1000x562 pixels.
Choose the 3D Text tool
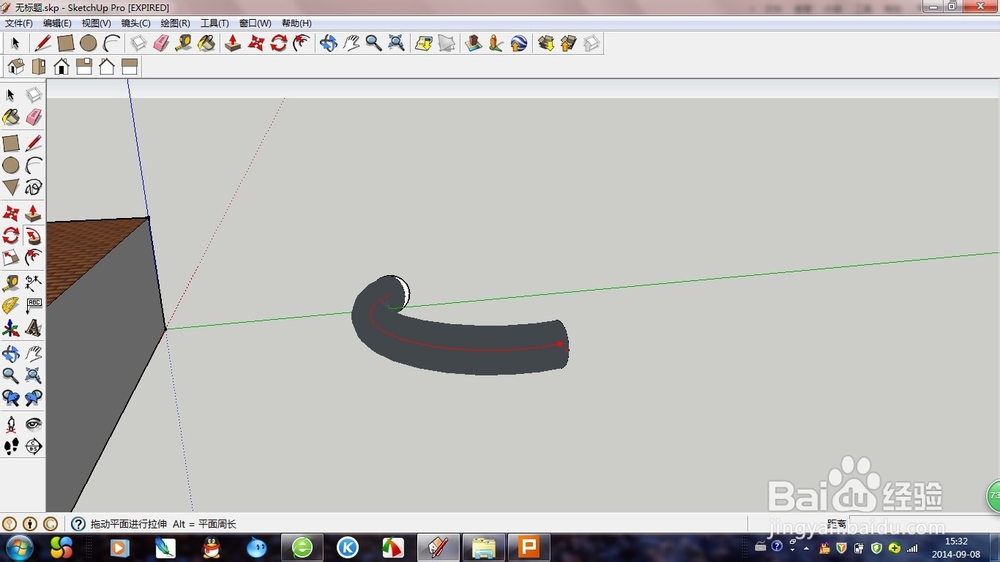(33, 328)
